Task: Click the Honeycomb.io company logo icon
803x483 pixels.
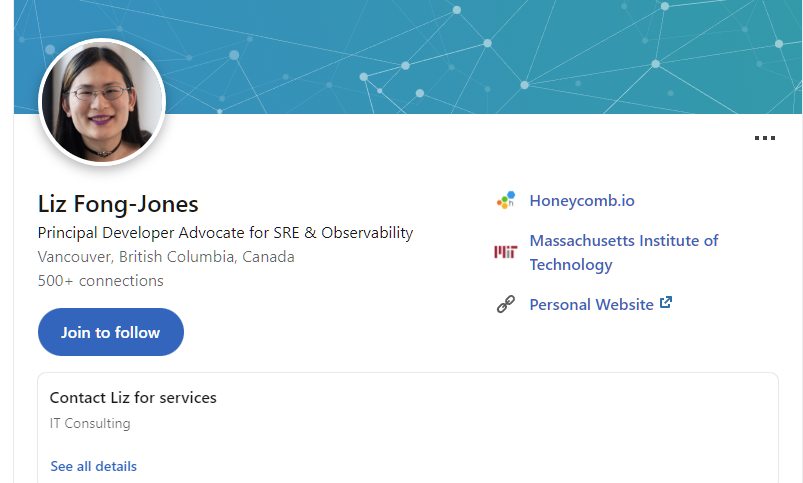Action: [506, 200]
